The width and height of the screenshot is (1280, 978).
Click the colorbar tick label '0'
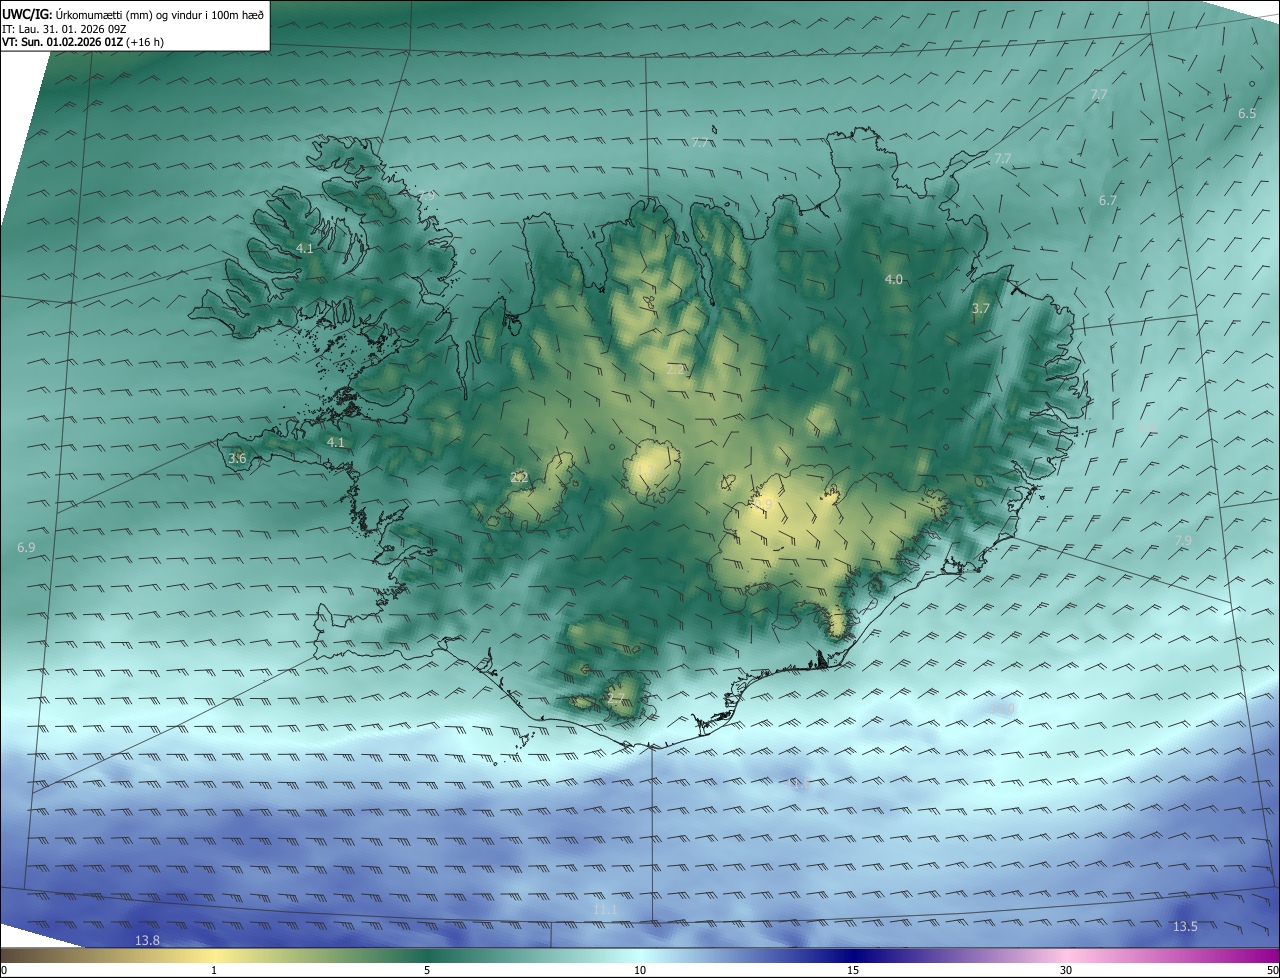coord(4,970)
